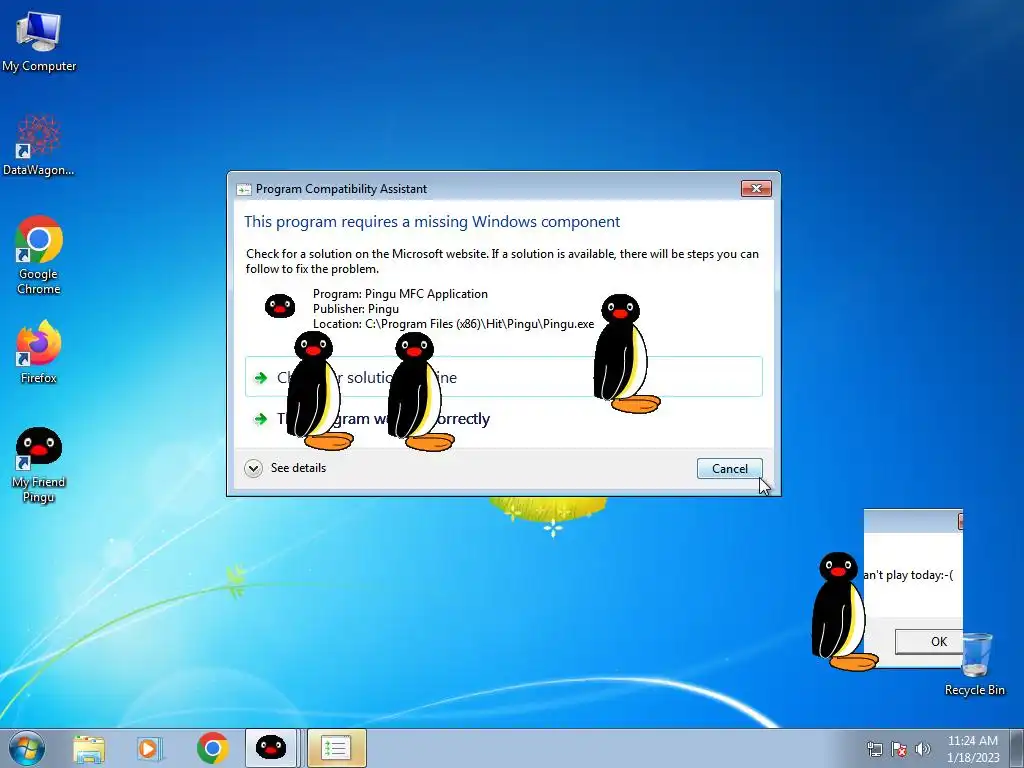The image size is (1024, 768).
Task: Switch to Pingu app in taskbar
Action: click(x=271, y=748)
